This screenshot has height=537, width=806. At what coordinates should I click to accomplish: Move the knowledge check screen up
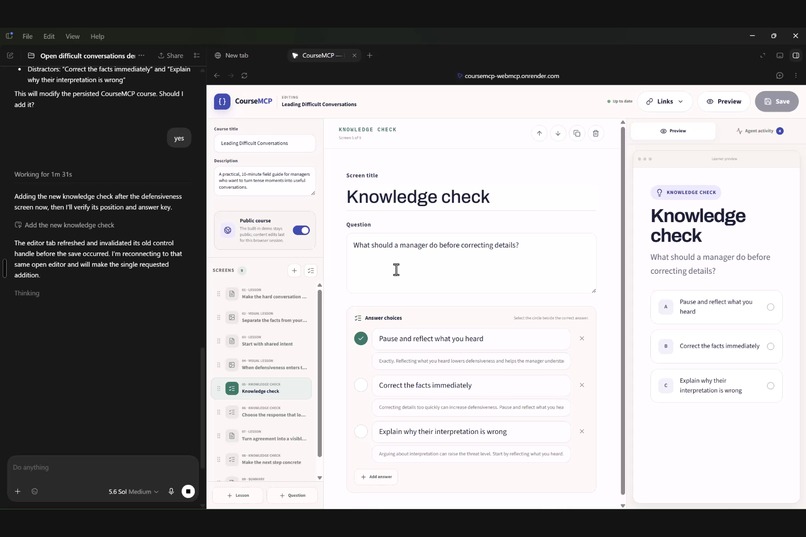pos(539,134)
